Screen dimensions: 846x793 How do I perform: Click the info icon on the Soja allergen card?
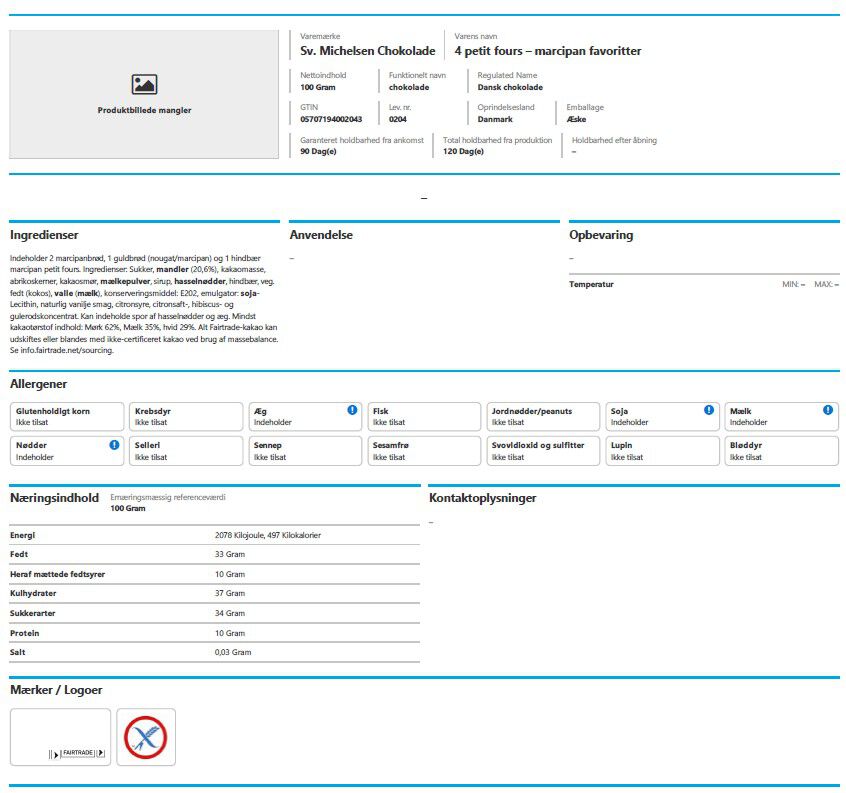[x=709, y=410]
